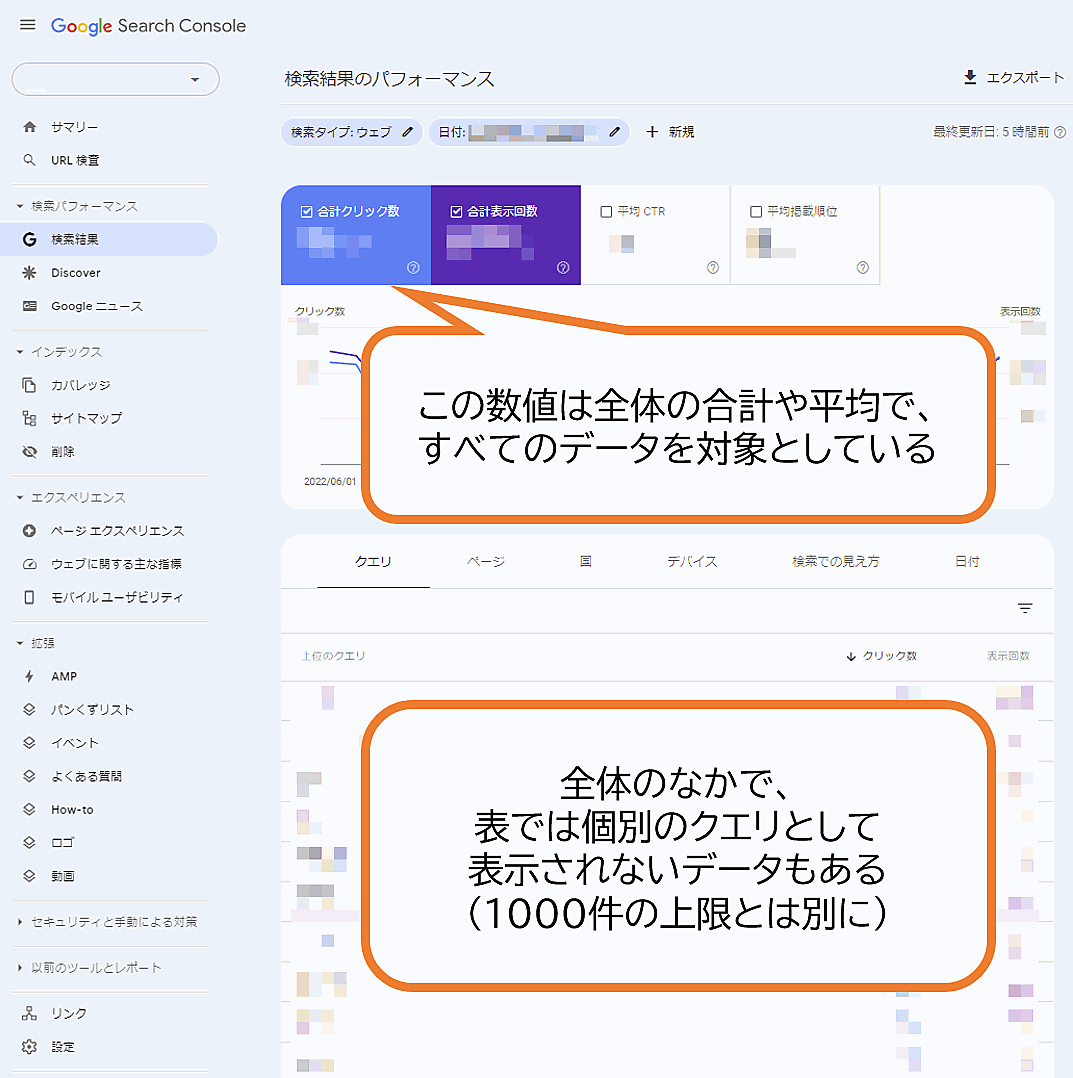The image size is (1073, 1078).
Task: Open the Discover report asterisk icon
Action: [x=29, y=273]
